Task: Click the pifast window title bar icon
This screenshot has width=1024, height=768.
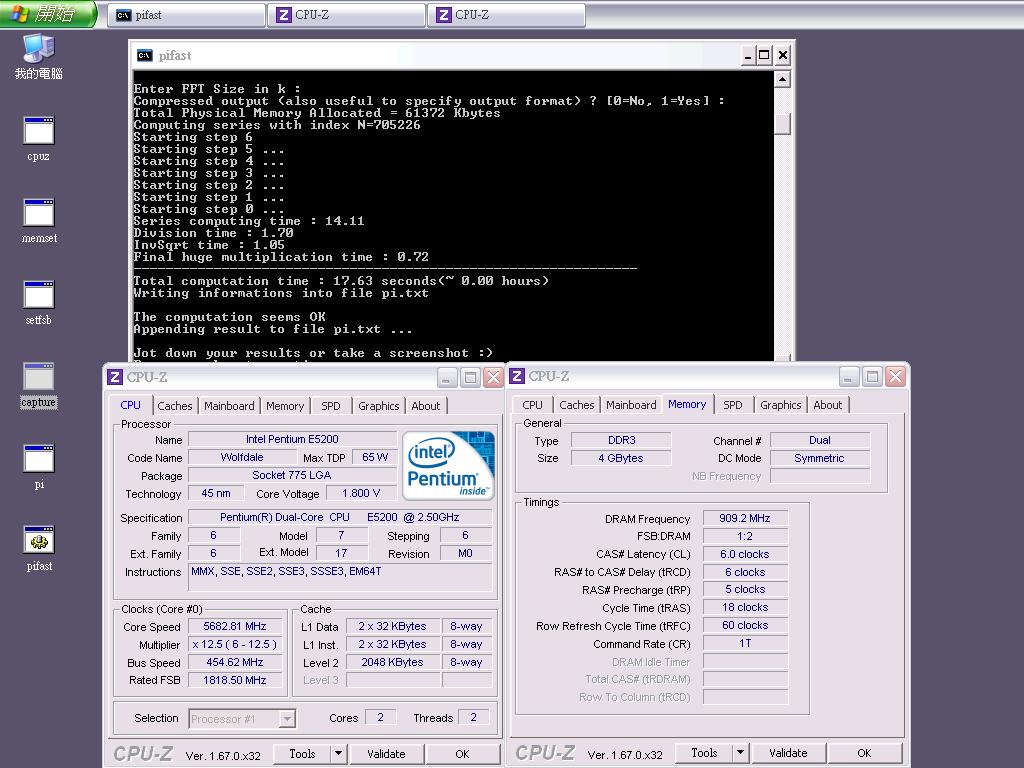Action: pyautogui.click(x=145, y=56)
